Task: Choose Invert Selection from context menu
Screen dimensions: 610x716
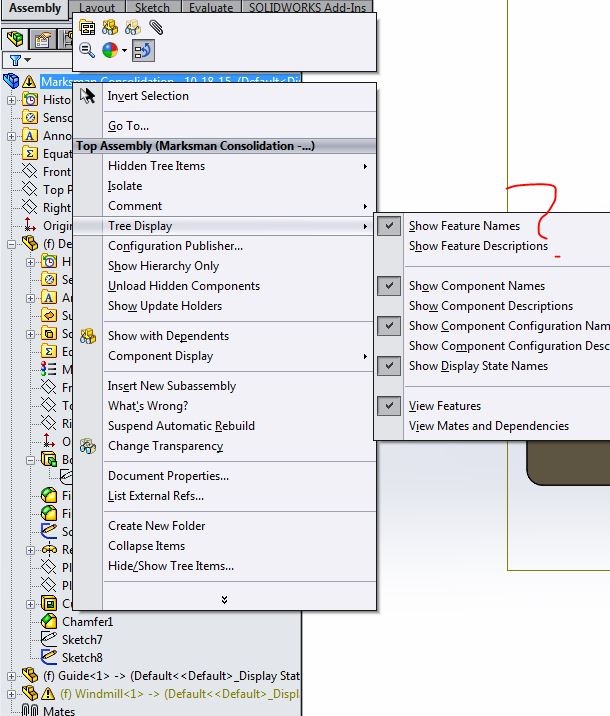Action: (x=148, y=96)
